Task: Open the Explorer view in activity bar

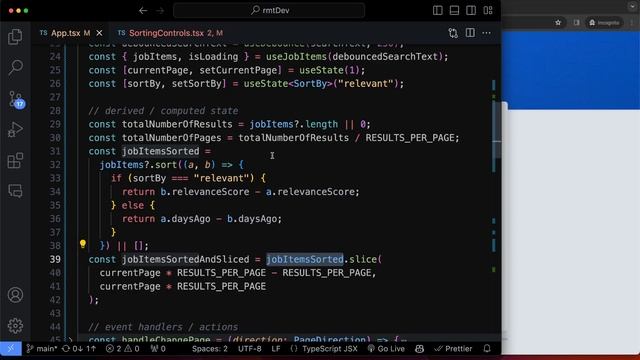Action: (15, 37)
